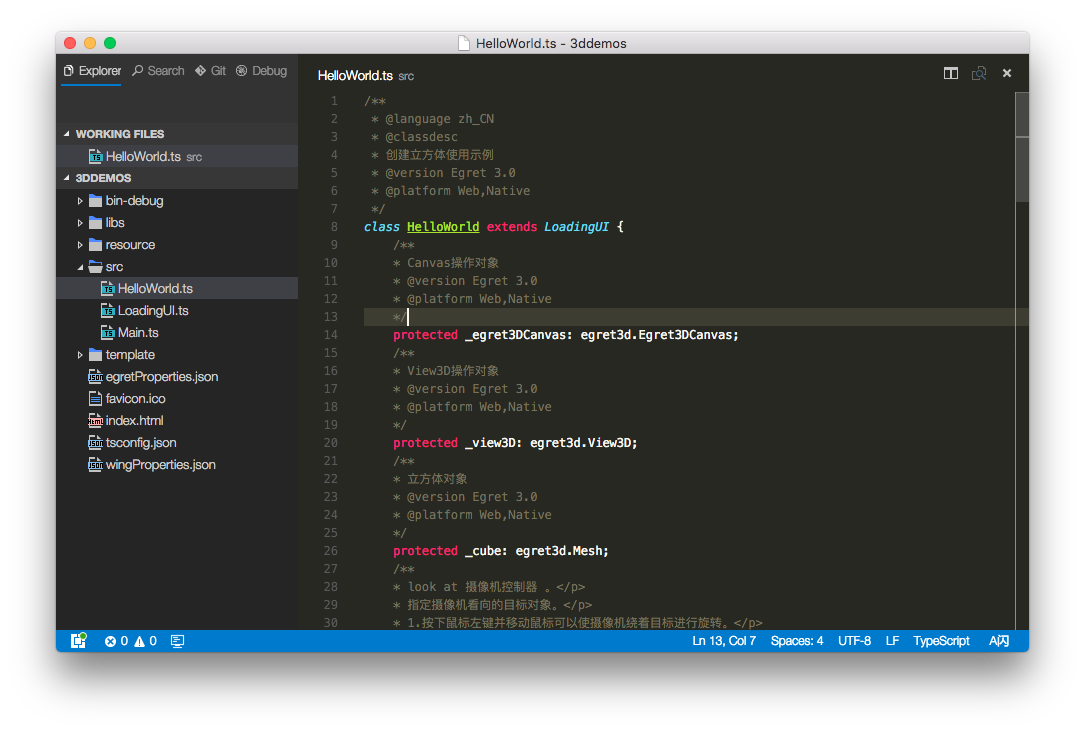Click the UTF-8 encoding selector
Screen dimensions: 1085x732
(x=854, y=641)
